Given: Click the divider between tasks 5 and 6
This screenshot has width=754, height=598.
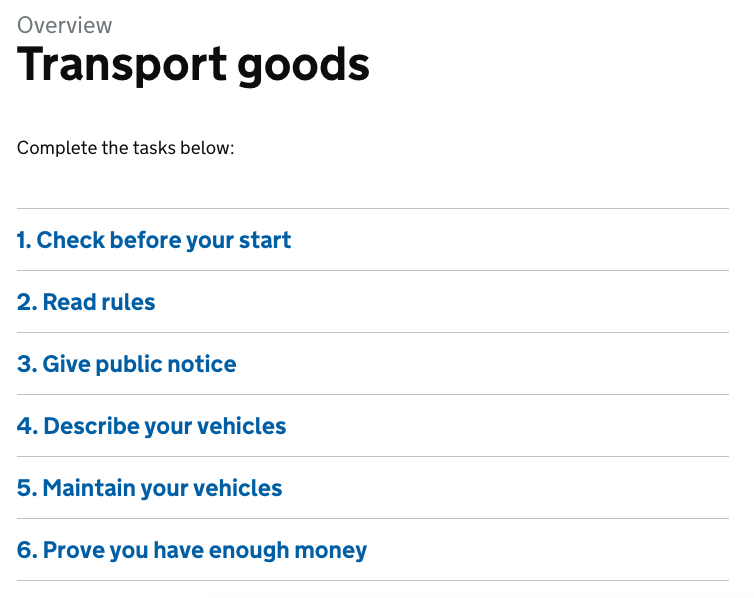Looking at the screenshot, I should point(373,519).
